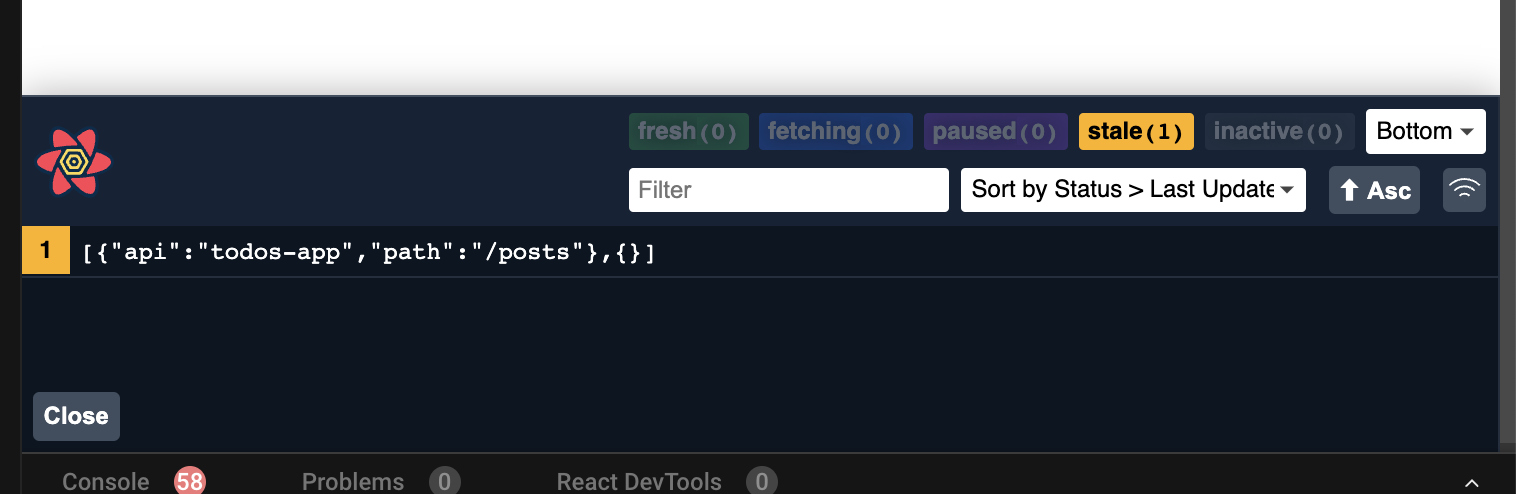The height and width of the screenshot is (494, 1516).
Task: Click the Problems count badge
Action: [445, 482]
